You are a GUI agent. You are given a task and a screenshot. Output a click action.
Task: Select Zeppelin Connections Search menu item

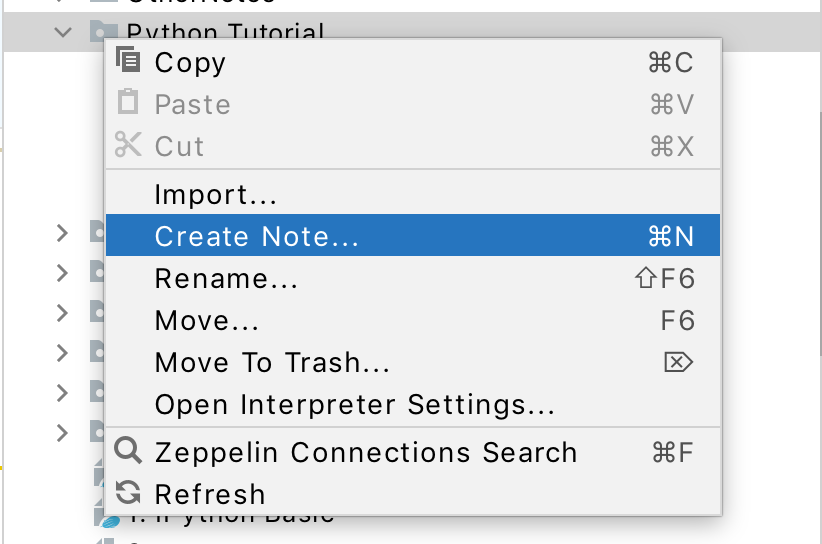[366, 452]
